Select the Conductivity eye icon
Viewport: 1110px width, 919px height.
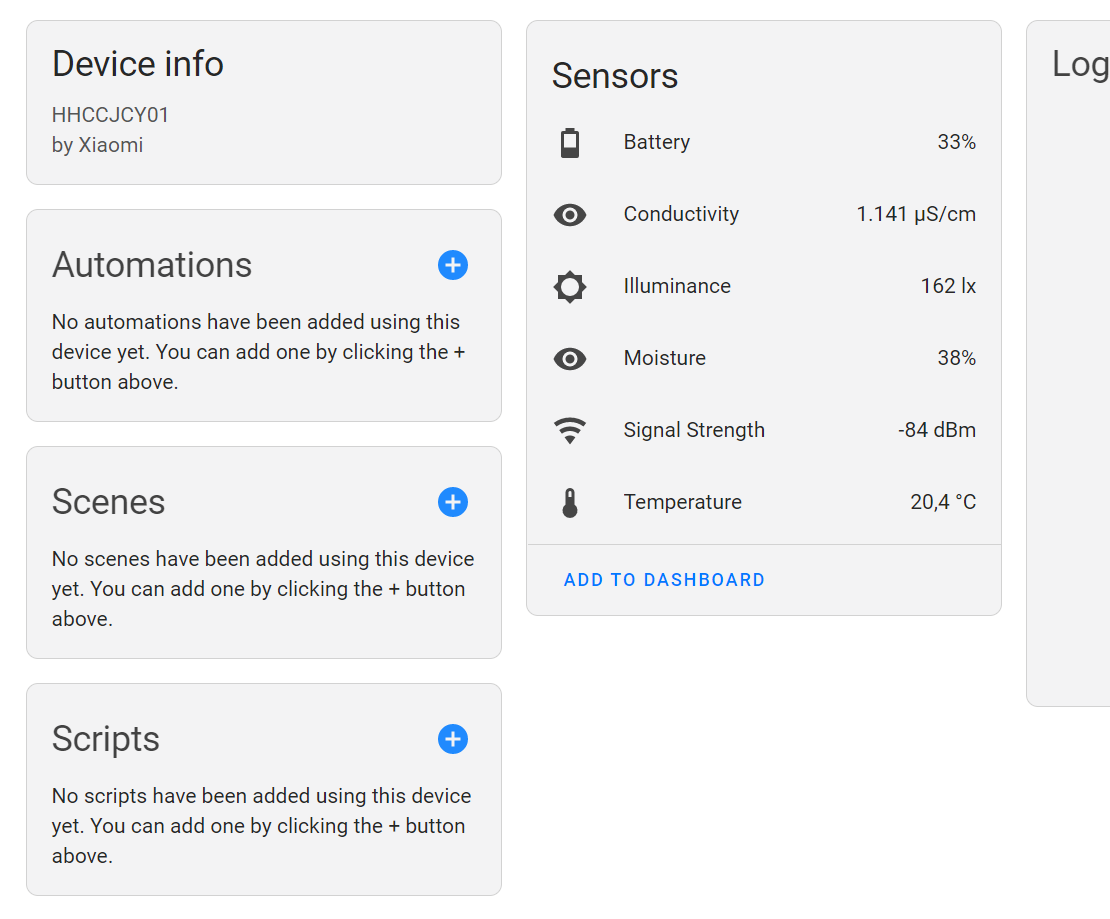pyautogui.click(x=570, y=214)
